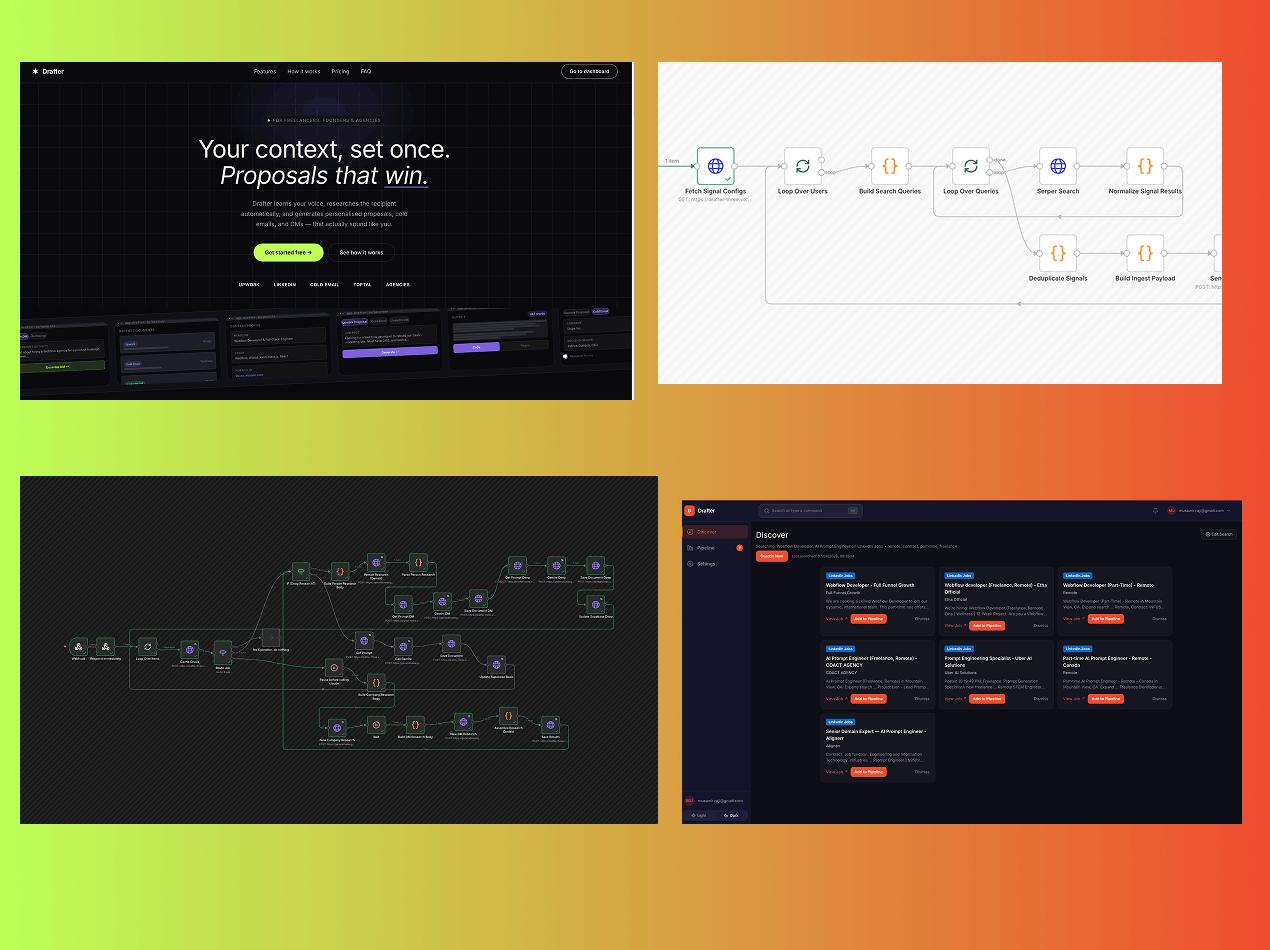Click the Features navigation link

click(x=265, y=72)
